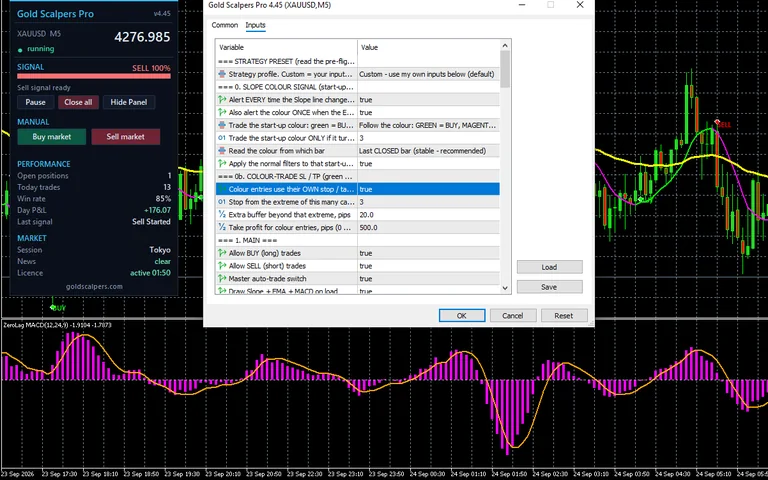The image size is (768, 480).
Task: Click icon beside 'Extra buffer beyond that extreme' row
Action: pyautogui.click(x=222, y=215)
